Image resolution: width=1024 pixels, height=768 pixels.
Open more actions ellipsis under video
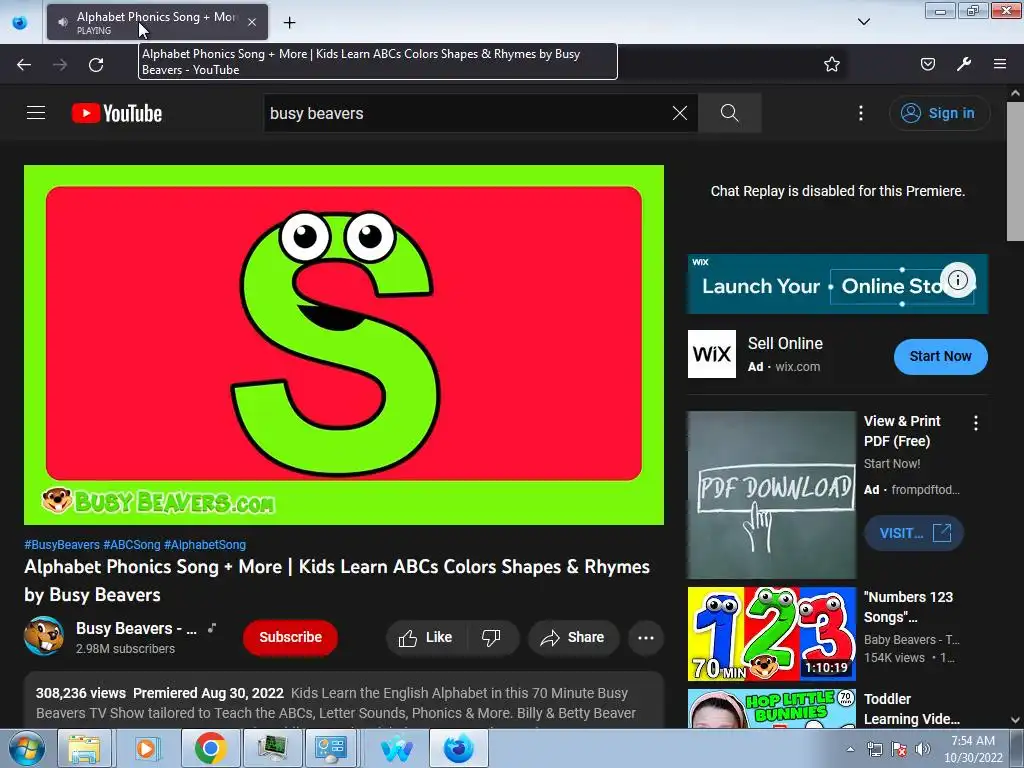coord(646,637)
